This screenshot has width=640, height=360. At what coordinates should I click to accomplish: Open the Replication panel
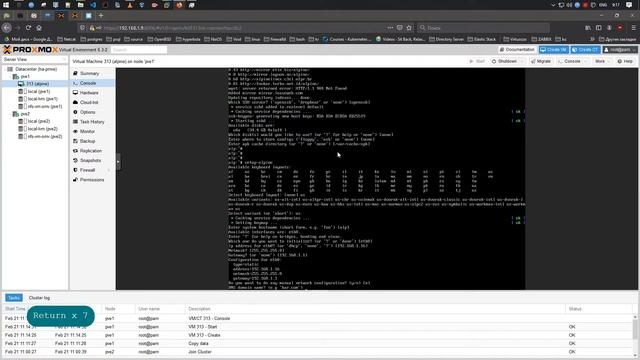pos(92,151)
